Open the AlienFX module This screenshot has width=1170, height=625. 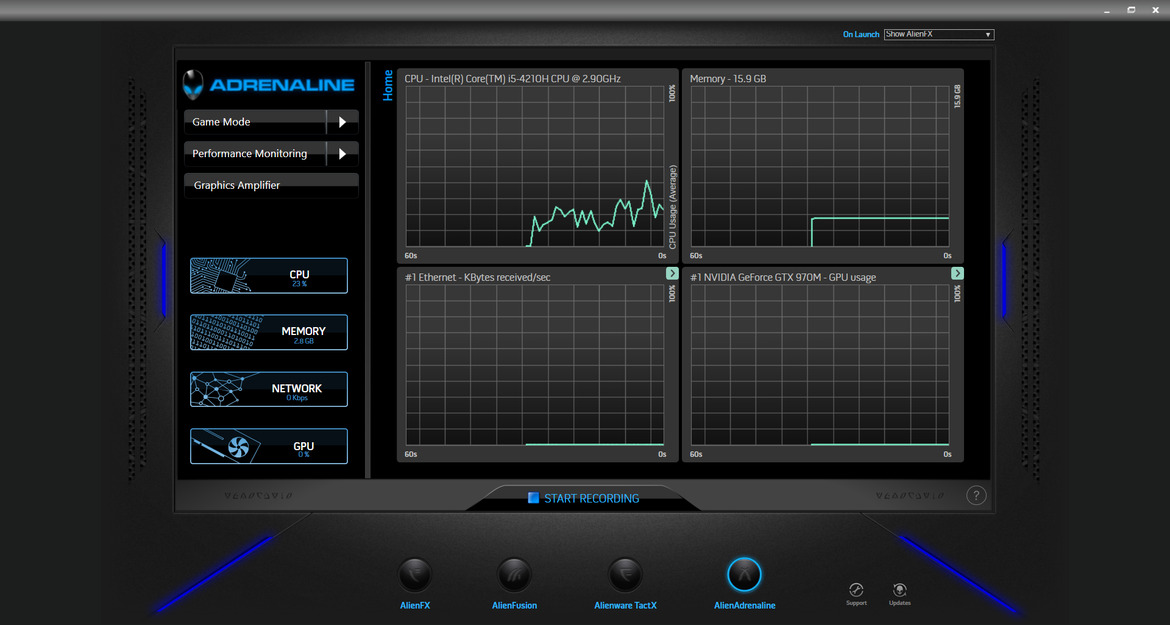point(415,575)
